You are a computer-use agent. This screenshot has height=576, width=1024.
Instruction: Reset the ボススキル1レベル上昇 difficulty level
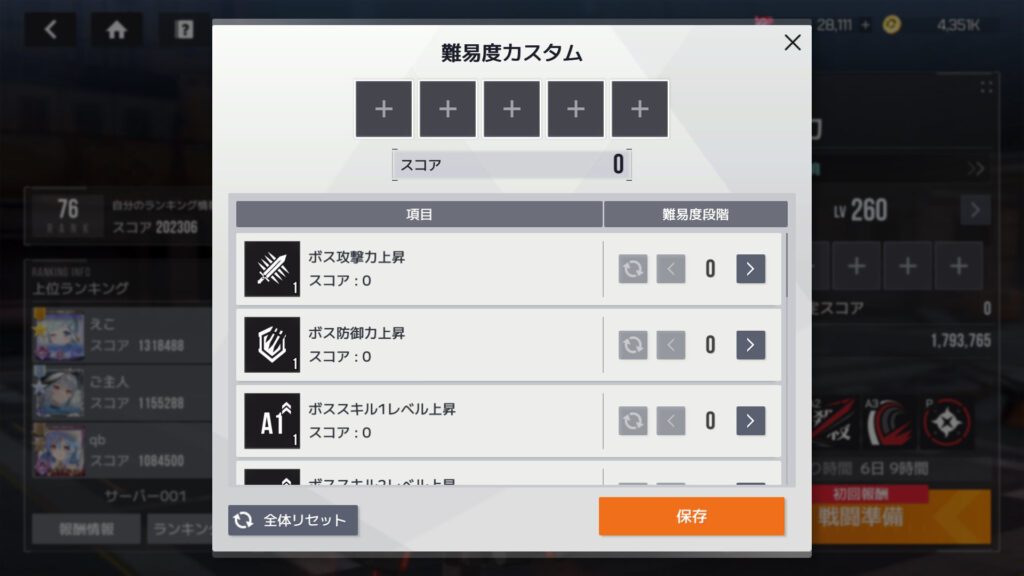(633, 421)
